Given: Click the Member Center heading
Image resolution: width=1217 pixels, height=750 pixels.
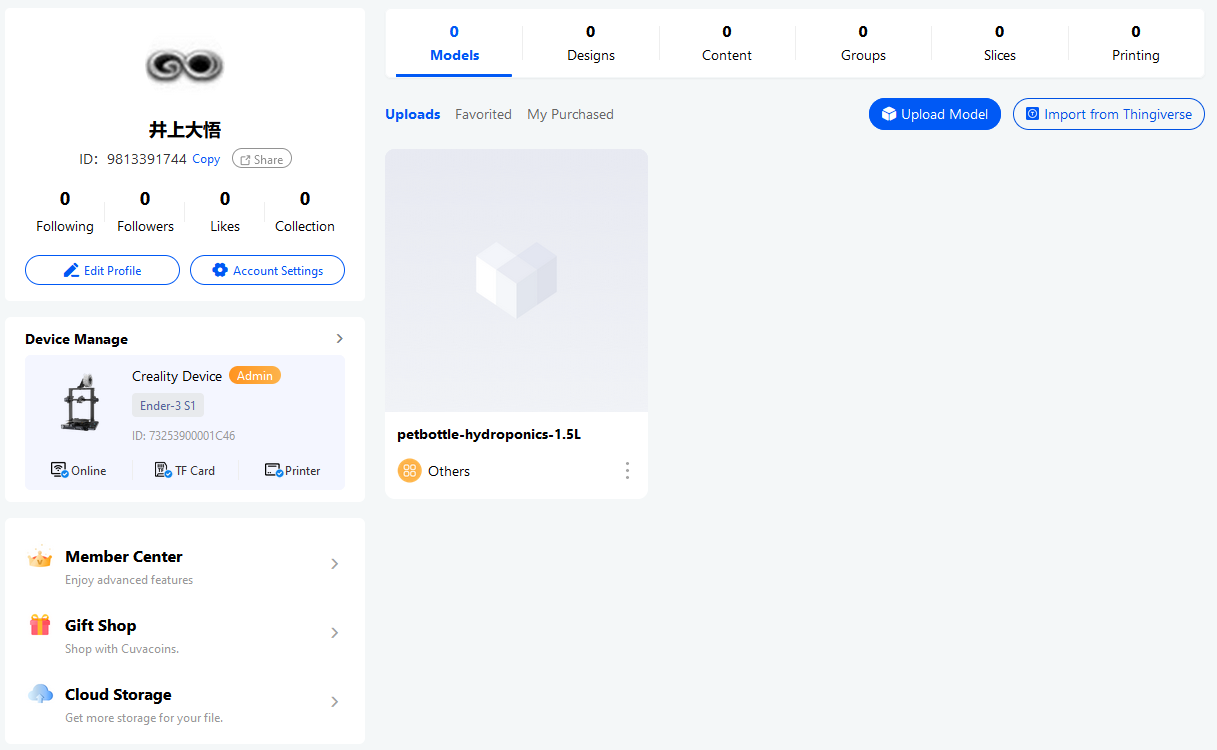Looking at the screenshot, I should (x=124, y=556).
